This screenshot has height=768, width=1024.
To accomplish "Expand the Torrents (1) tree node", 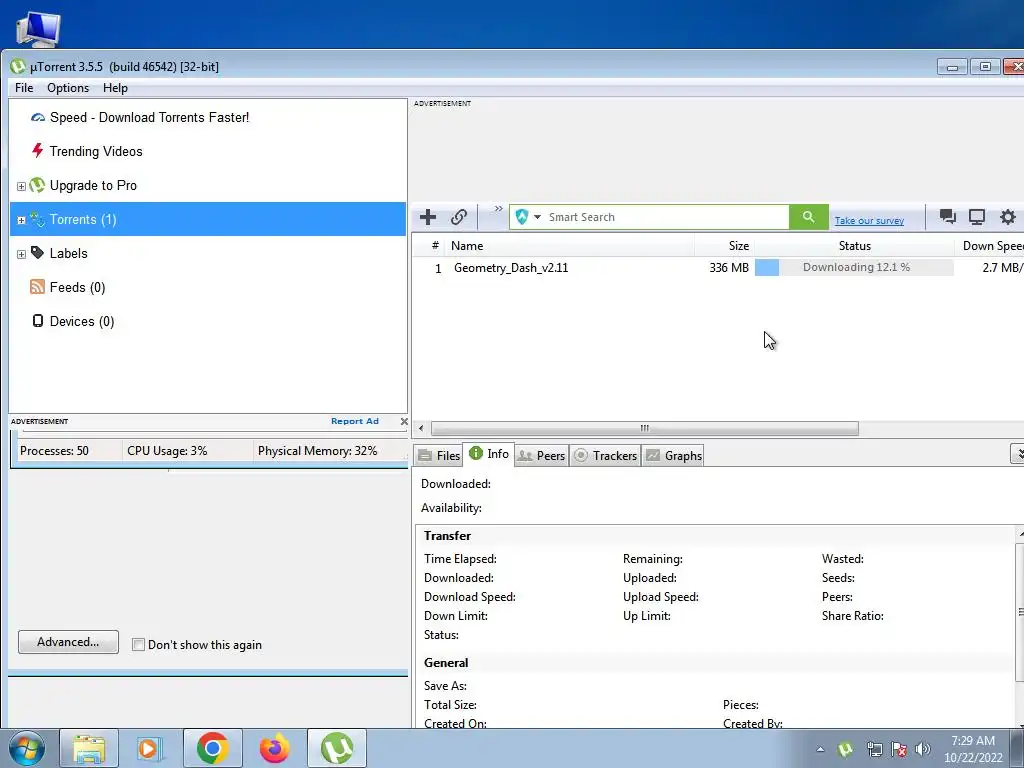I will [21, 220].
